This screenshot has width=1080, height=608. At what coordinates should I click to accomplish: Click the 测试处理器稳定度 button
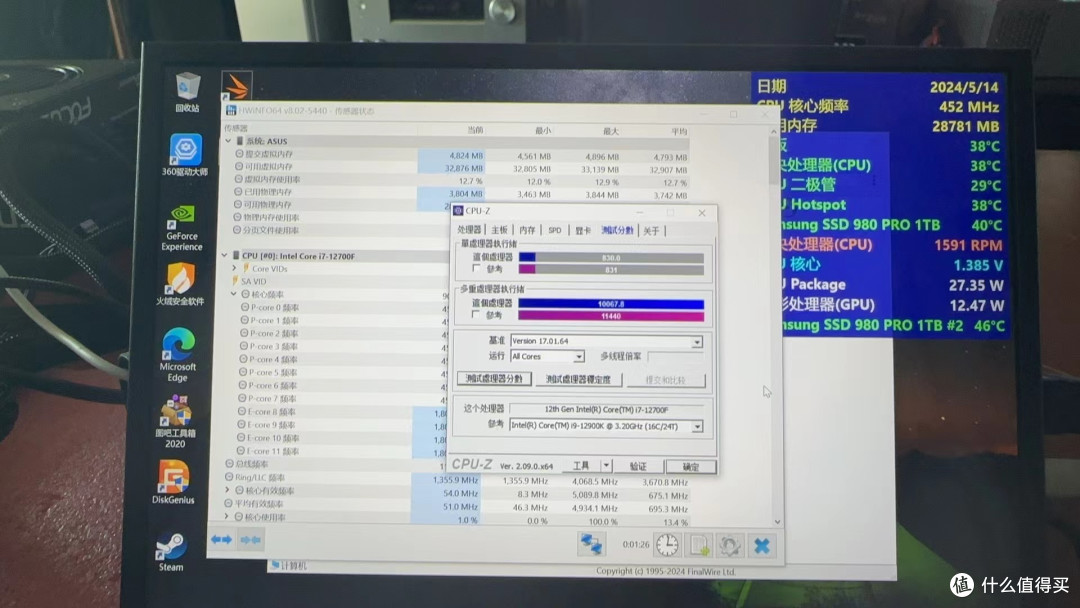click(x=579, y=379)
